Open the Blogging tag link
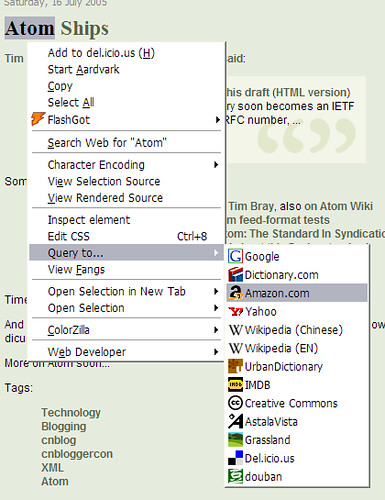Viewport: 385px width, 500px height. (64, 426)
